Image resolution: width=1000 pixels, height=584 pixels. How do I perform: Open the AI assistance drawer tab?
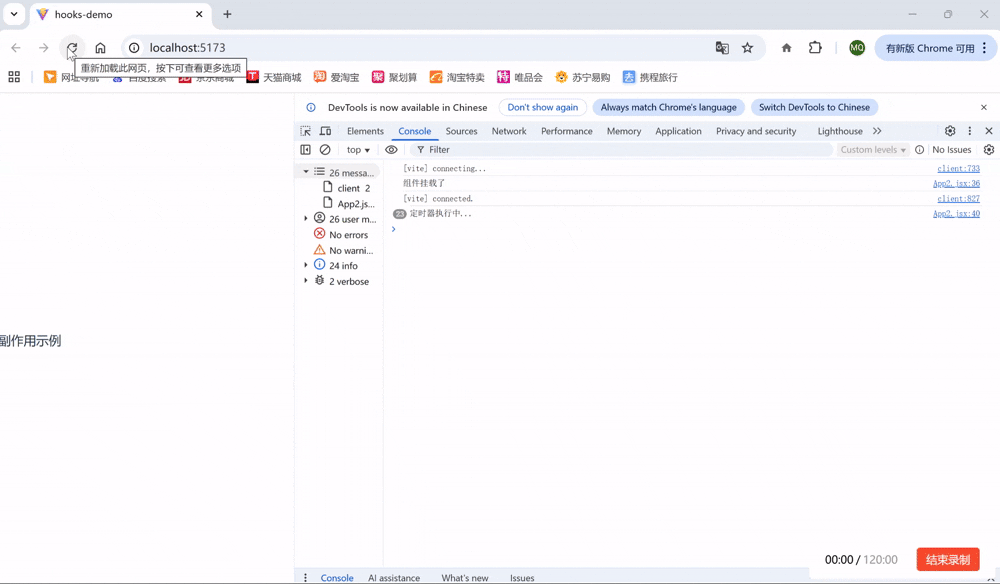tap(393, 578)
